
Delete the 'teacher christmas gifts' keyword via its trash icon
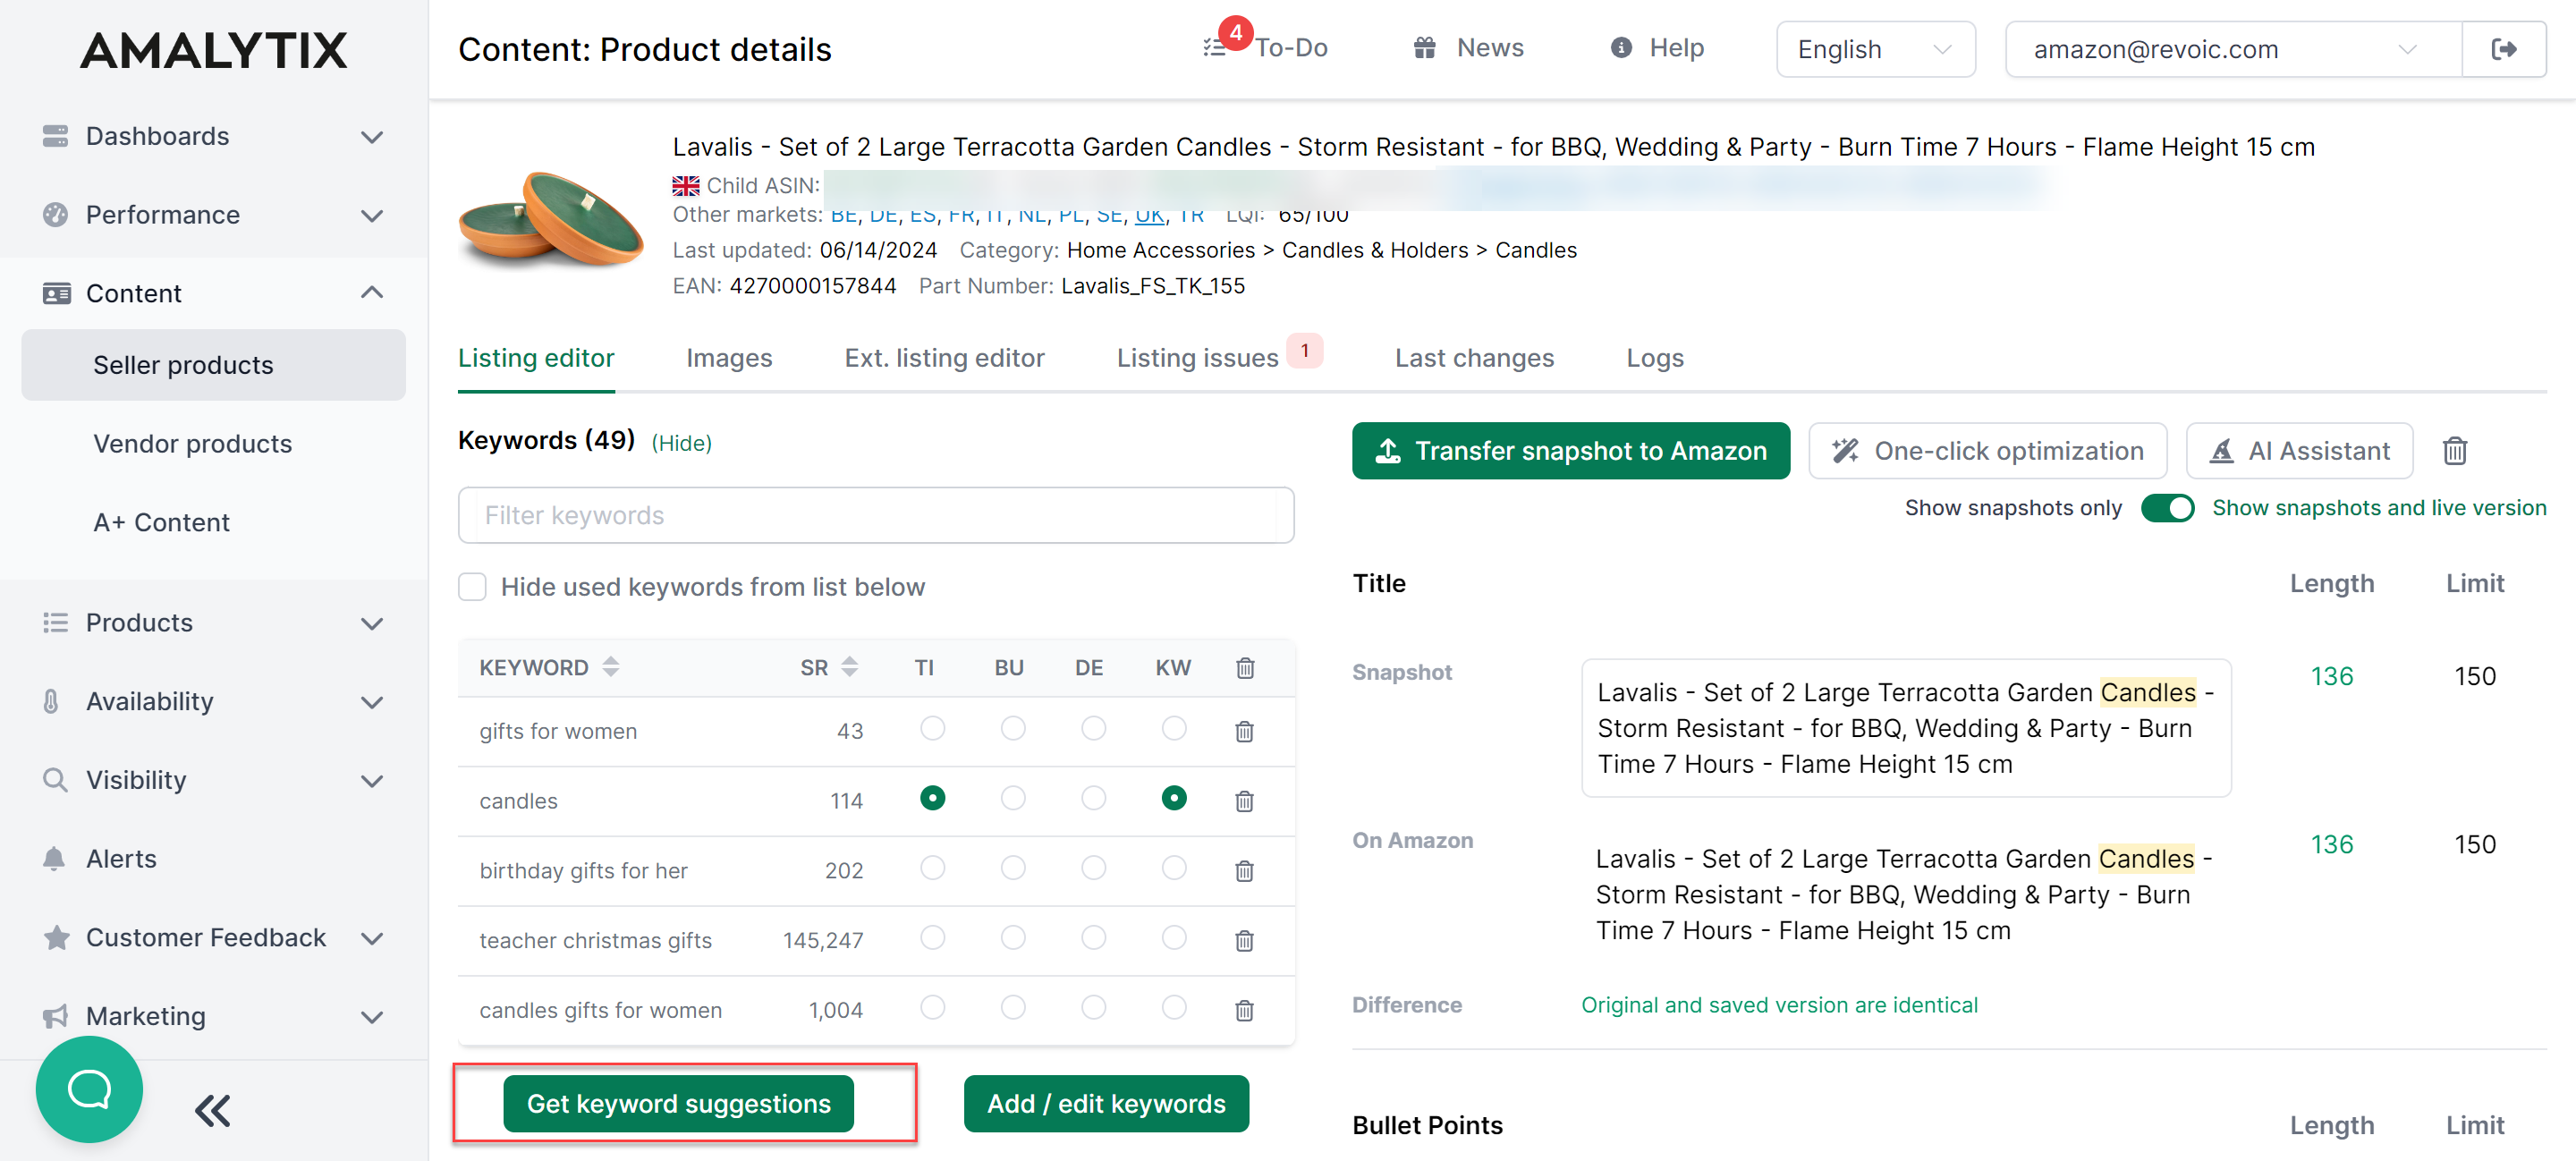pyautogui.click(x=1244, y=940)
